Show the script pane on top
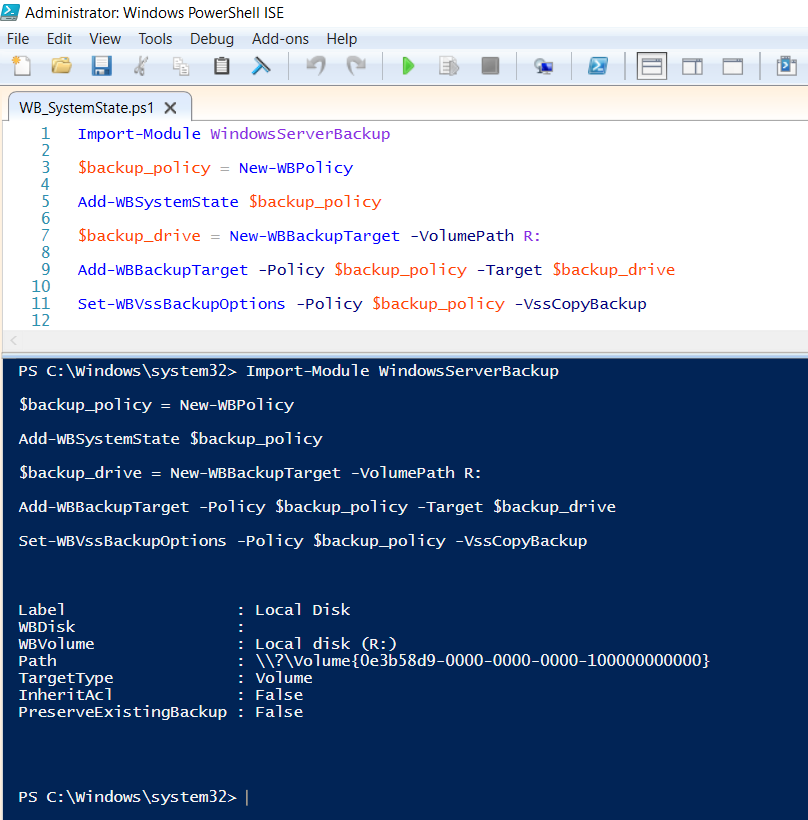The image size is (808, 820). pyautogui.click(x=652, y=67)
